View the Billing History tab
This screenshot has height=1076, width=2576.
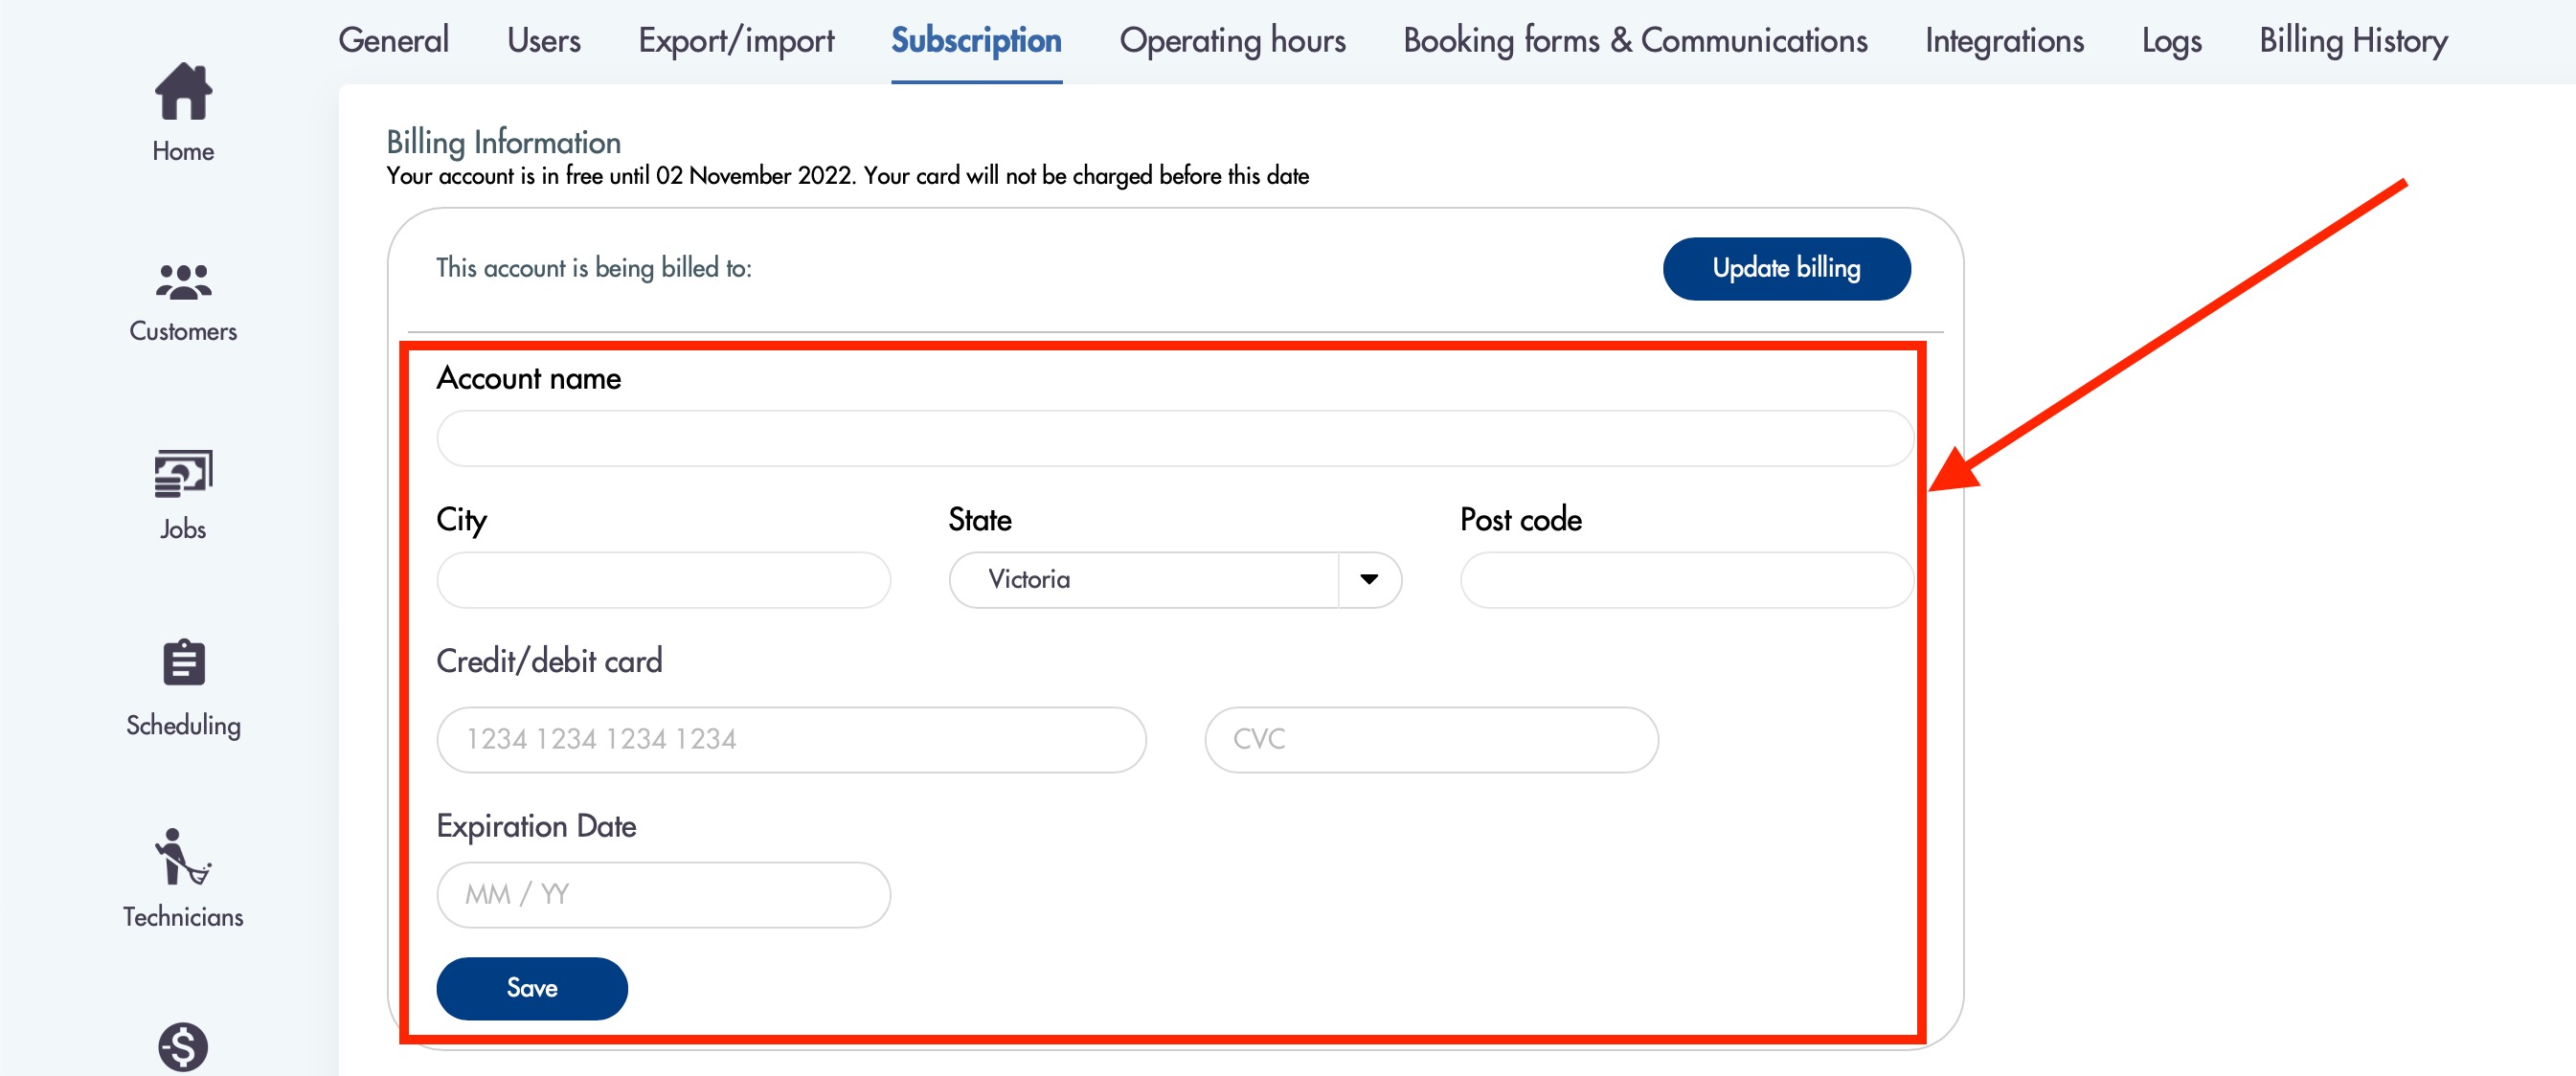tap(2353, 40)
